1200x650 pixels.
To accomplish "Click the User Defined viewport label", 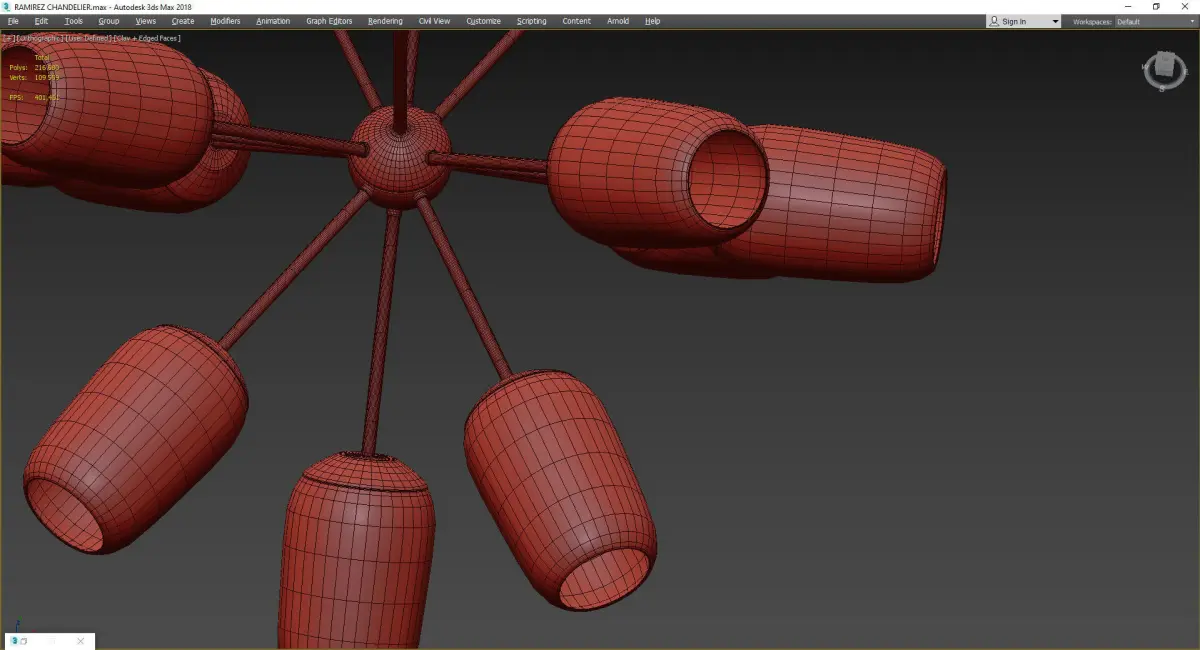I will (x=88, y=38).
